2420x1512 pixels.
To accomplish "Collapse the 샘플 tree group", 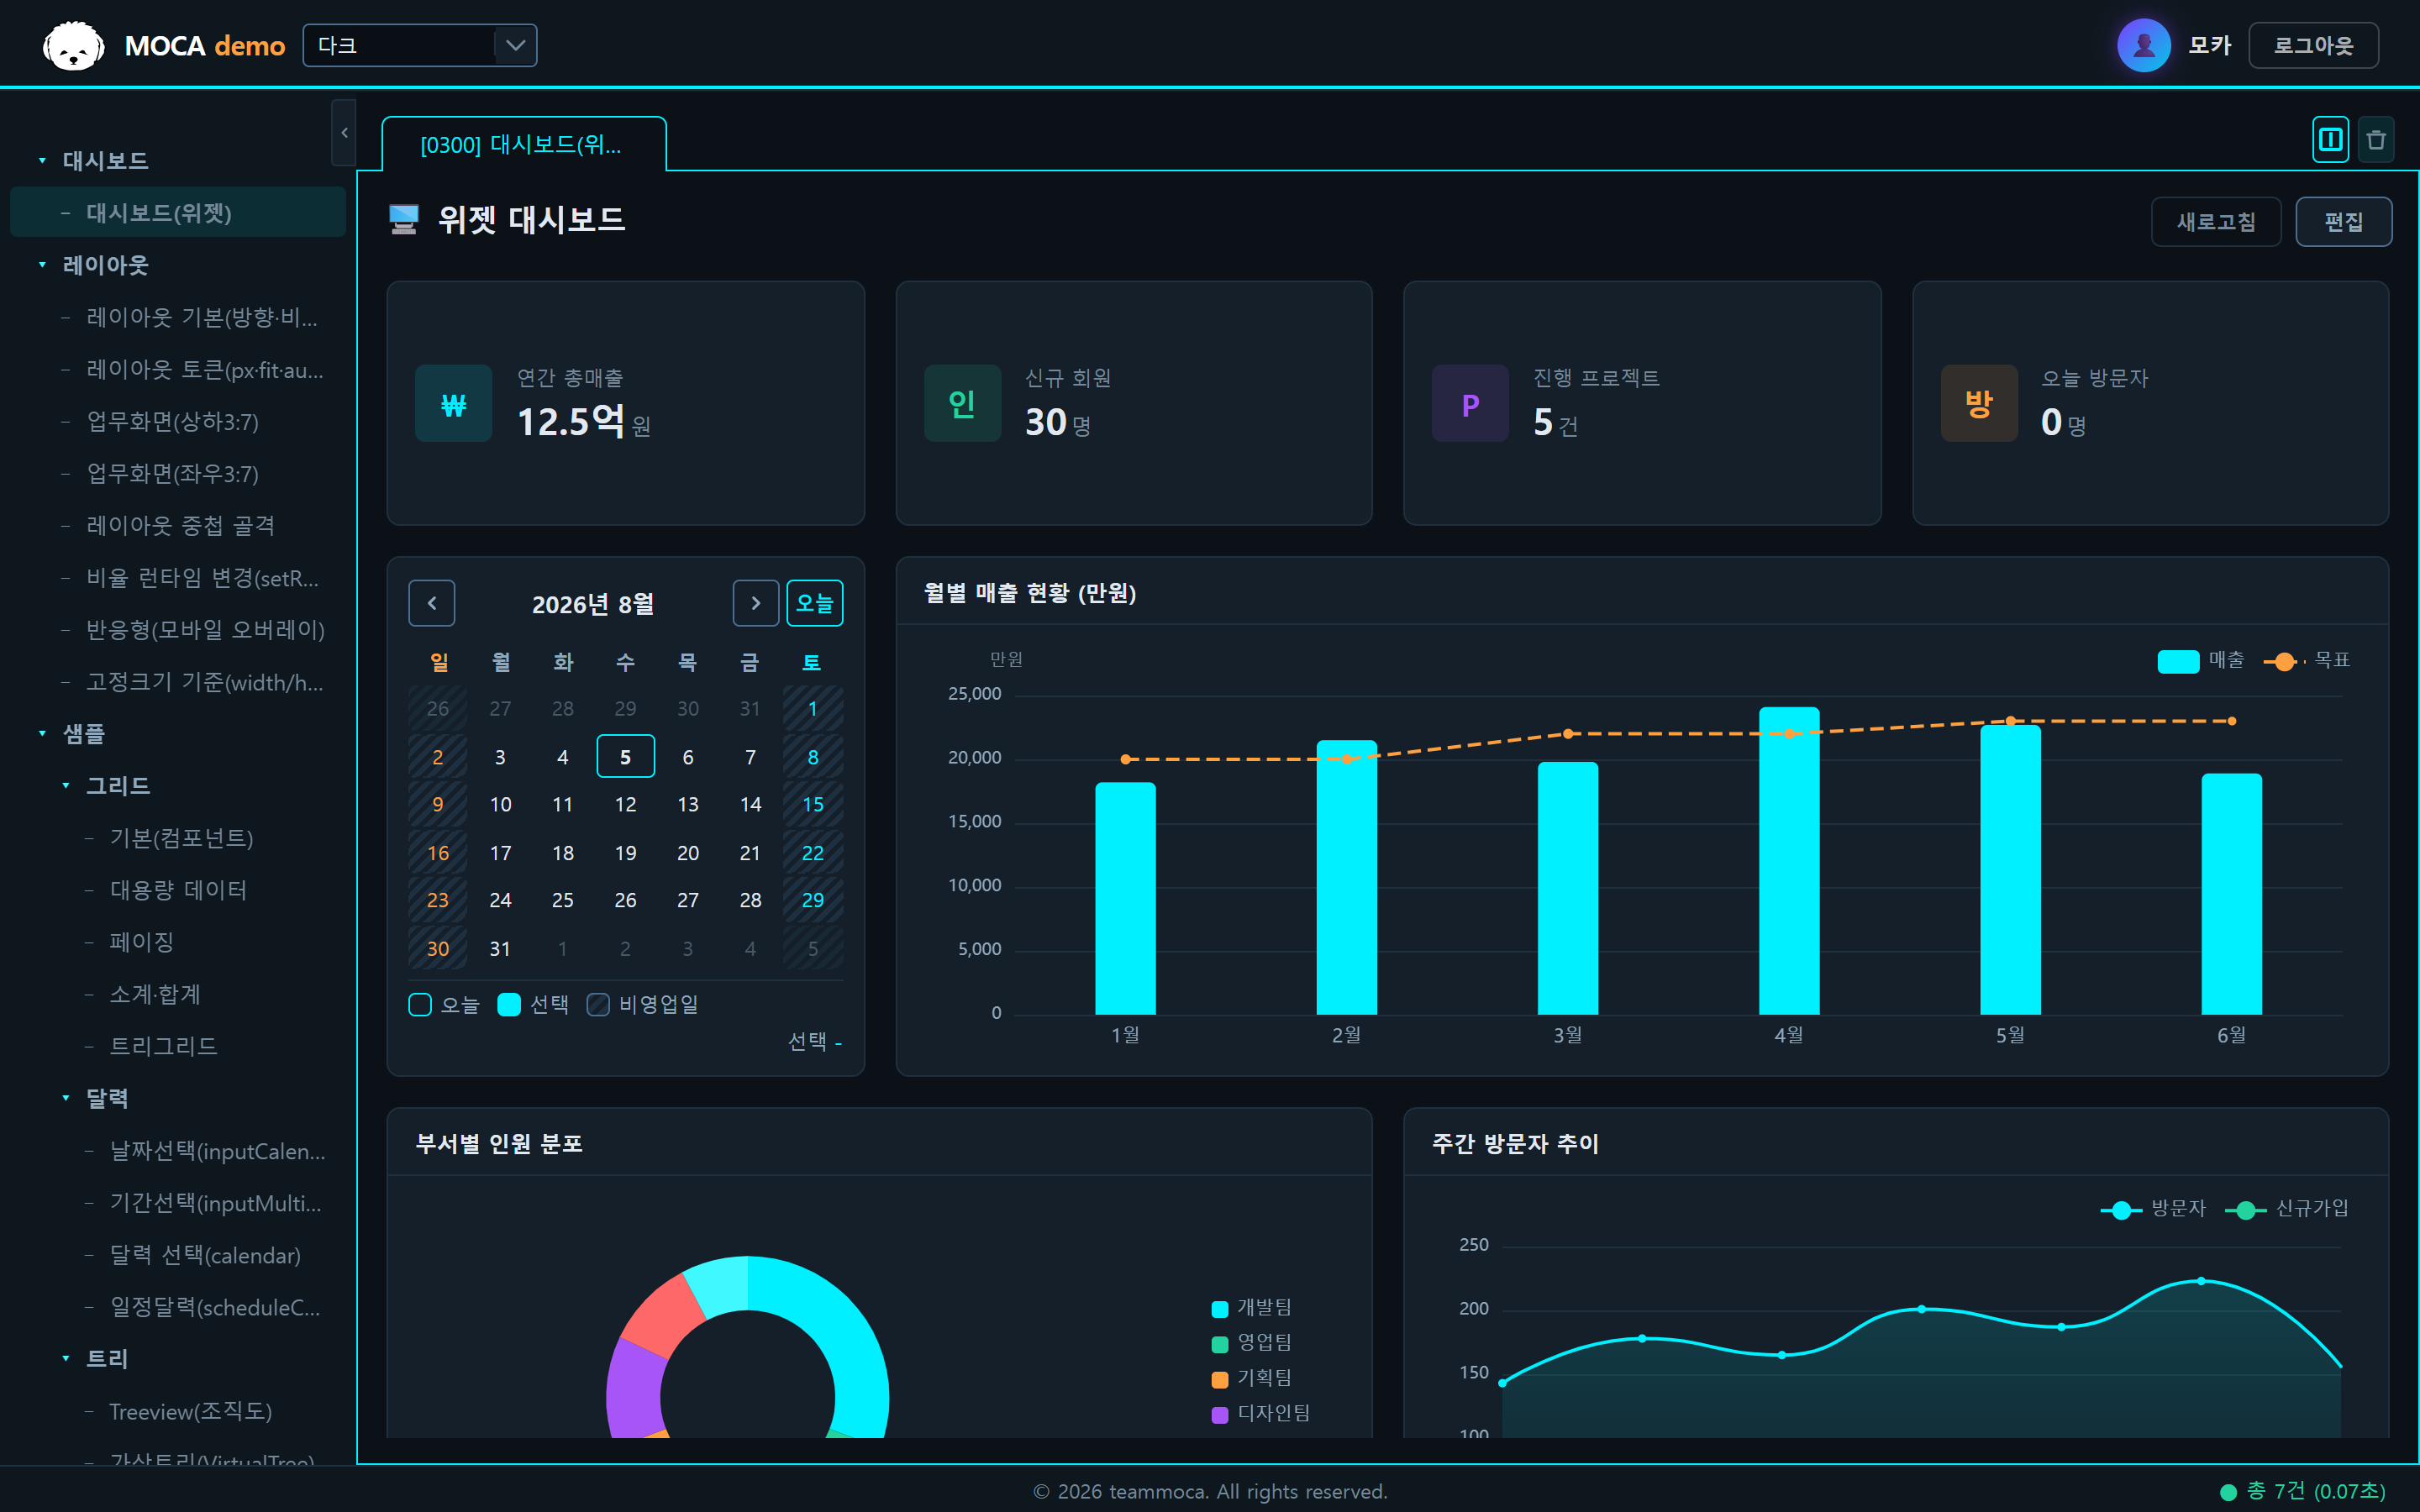I will pos(42,734).
